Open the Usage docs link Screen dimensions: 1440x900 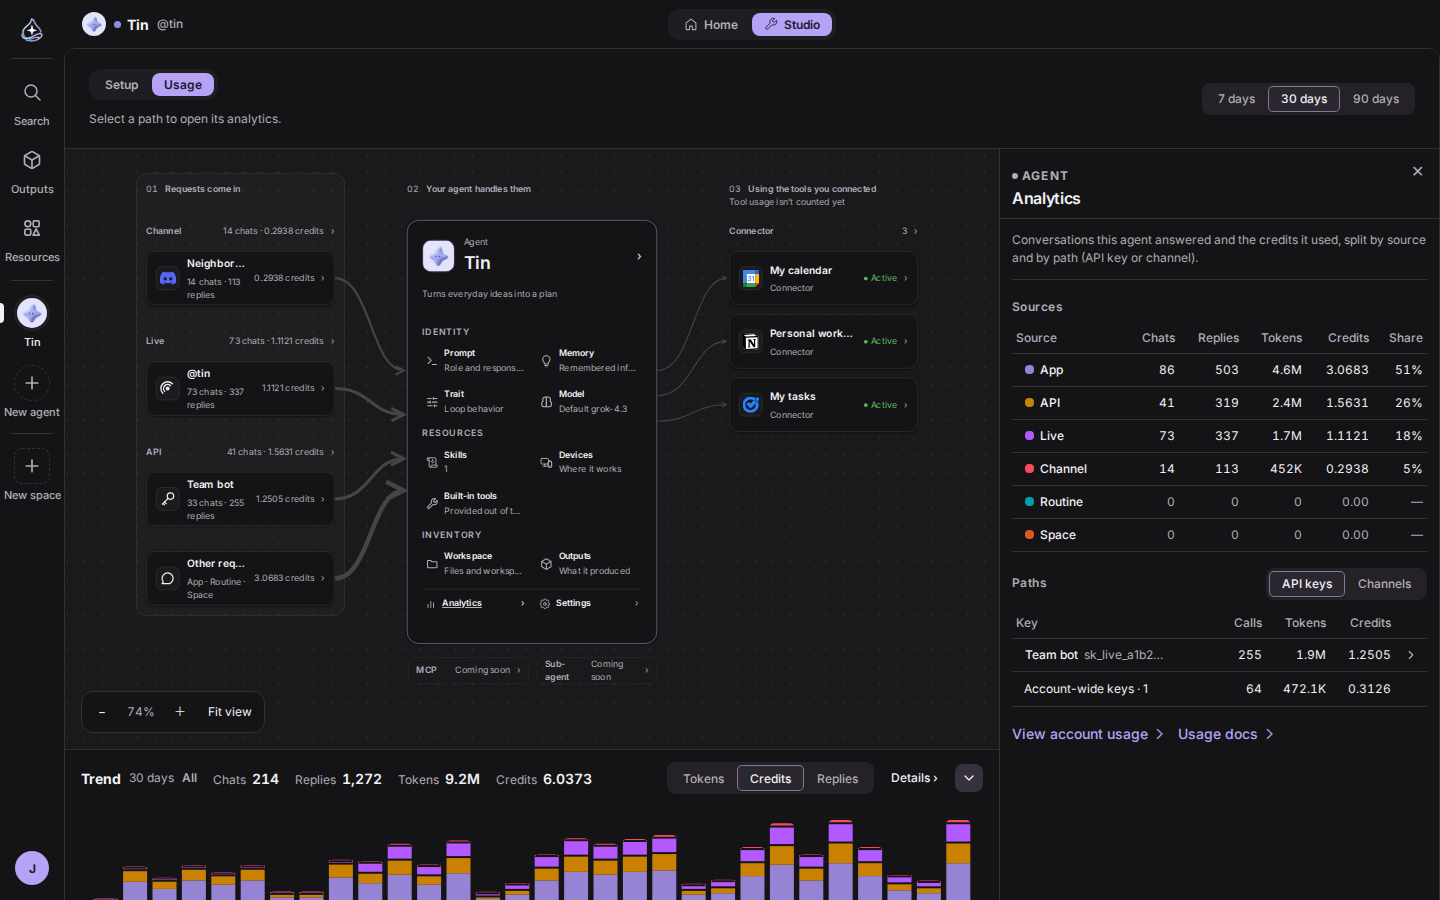point(1226,734)
